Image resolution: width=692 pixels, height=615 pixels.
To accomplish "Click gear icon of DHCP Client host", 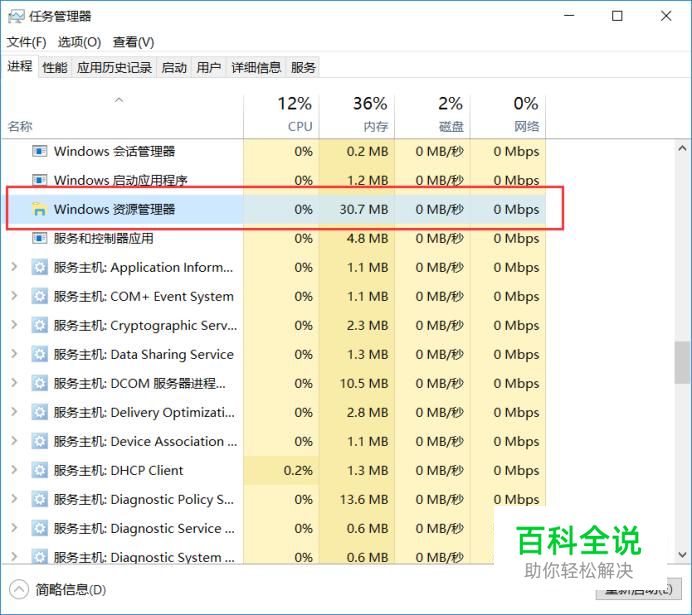I will (x=40, y=470).
